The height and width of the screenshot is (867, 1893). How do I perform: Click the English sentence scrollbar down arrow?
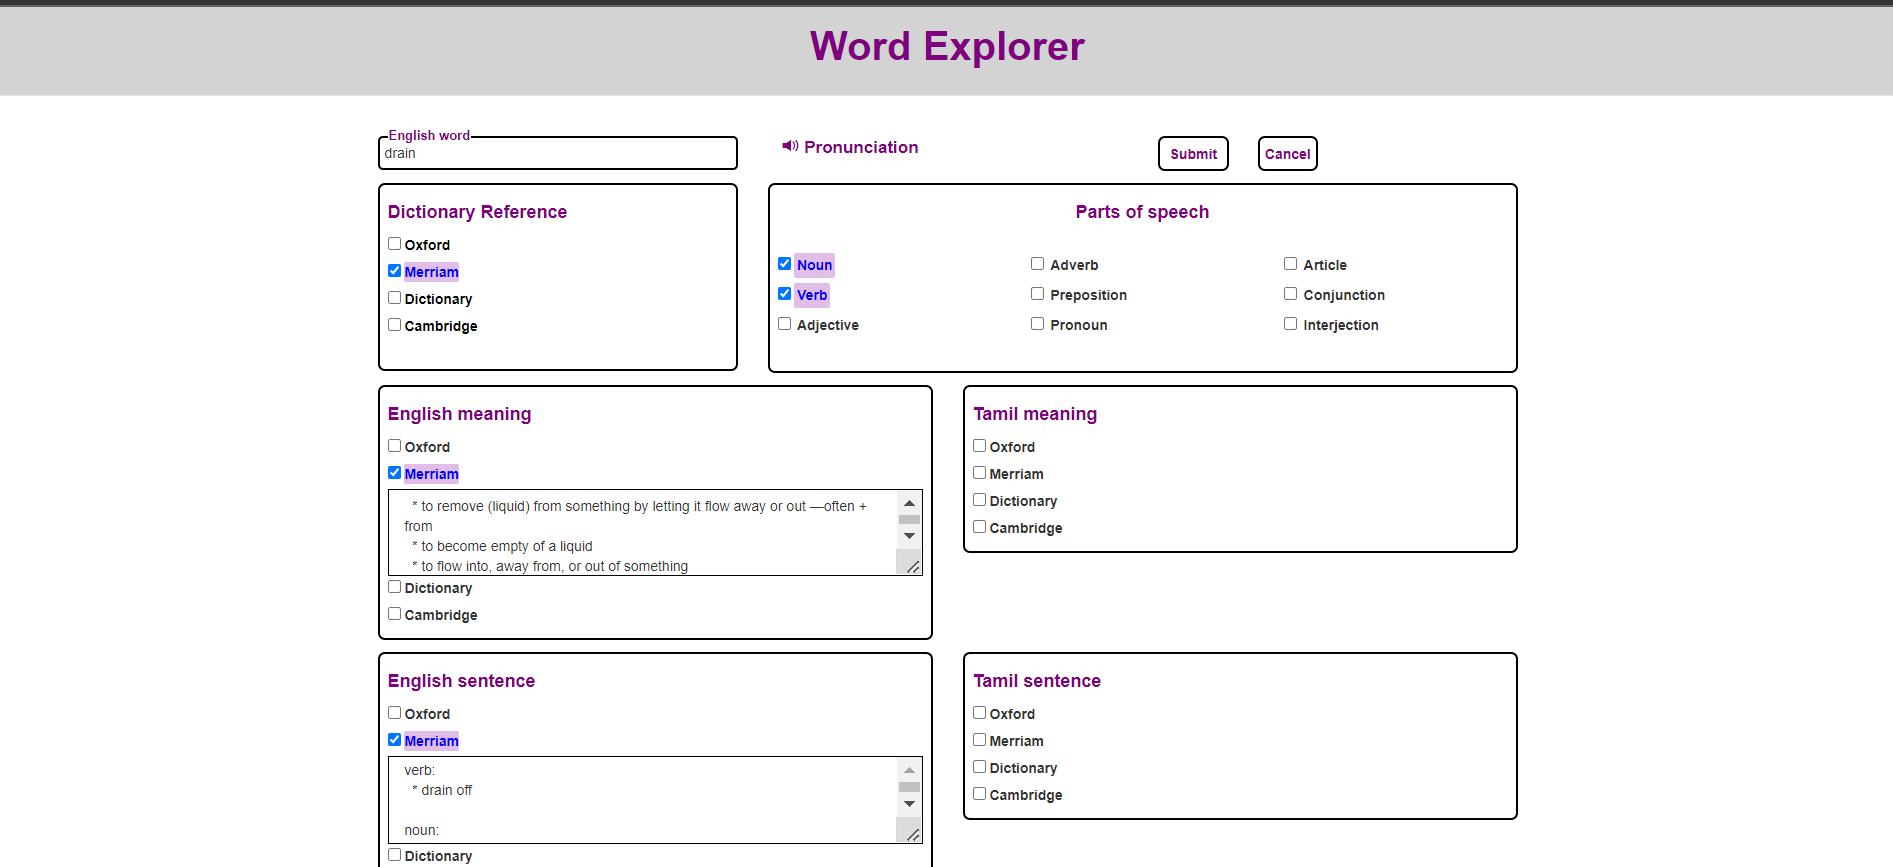pos(909,804)
